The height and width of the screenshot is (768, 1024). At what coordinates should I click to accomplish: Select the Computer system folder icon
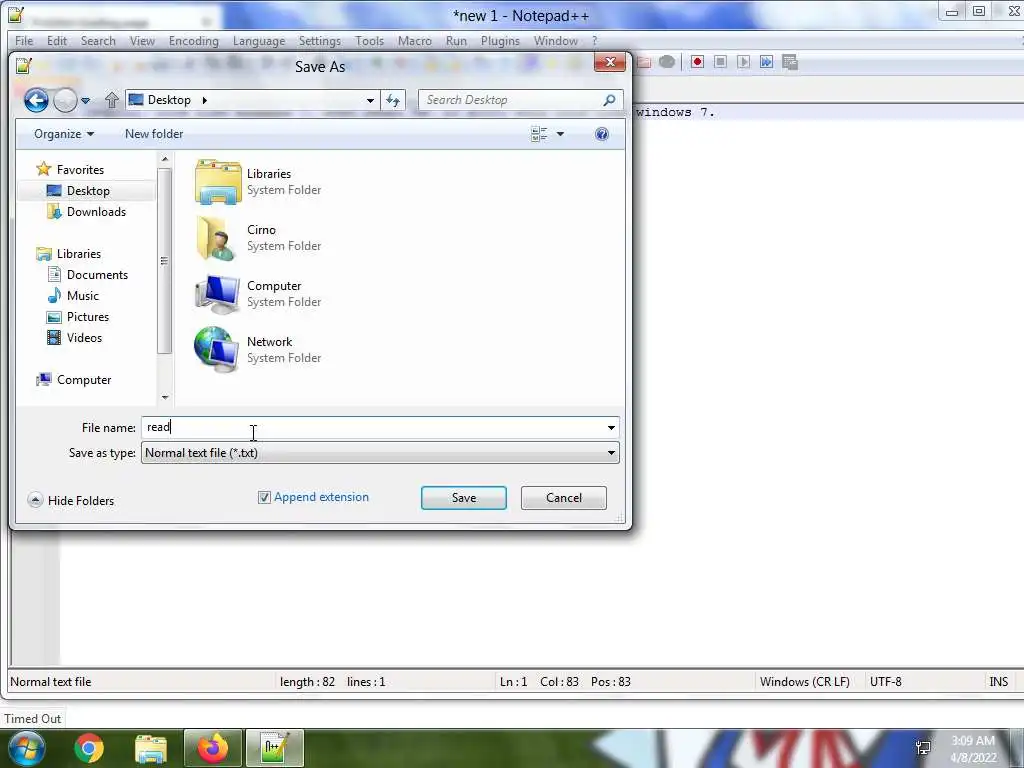[217, 294]
